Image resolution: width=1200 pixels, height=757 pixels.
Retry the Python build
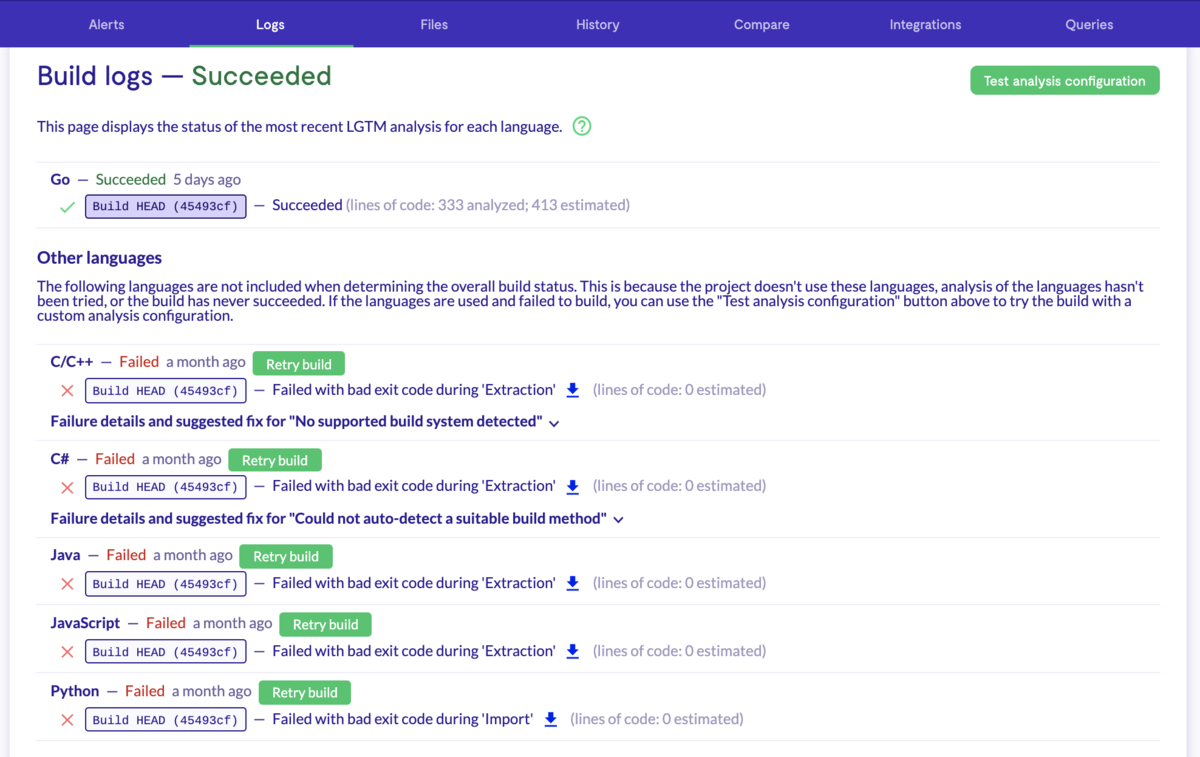[304, 692]
